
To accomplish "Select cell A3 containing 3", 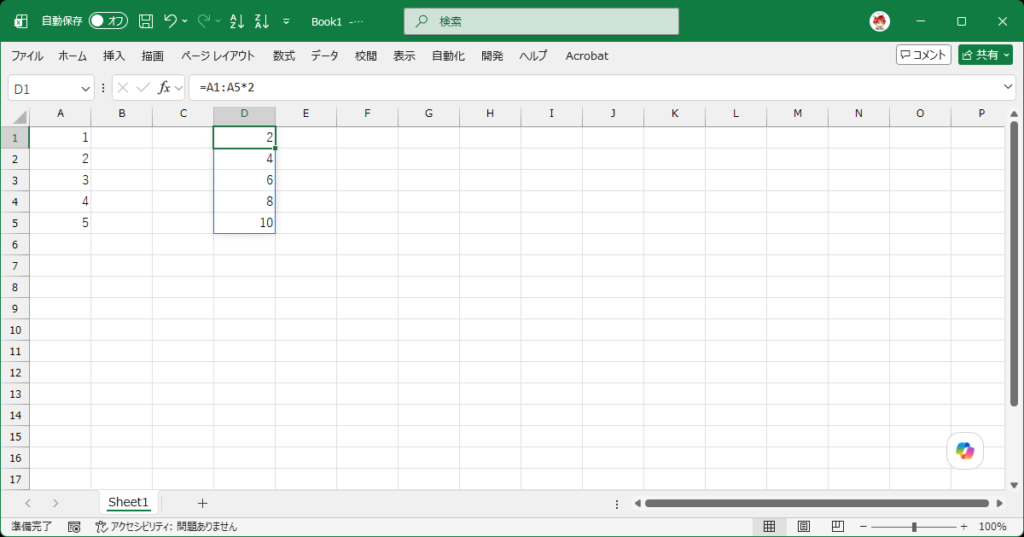I will click(x=60, y=180).
